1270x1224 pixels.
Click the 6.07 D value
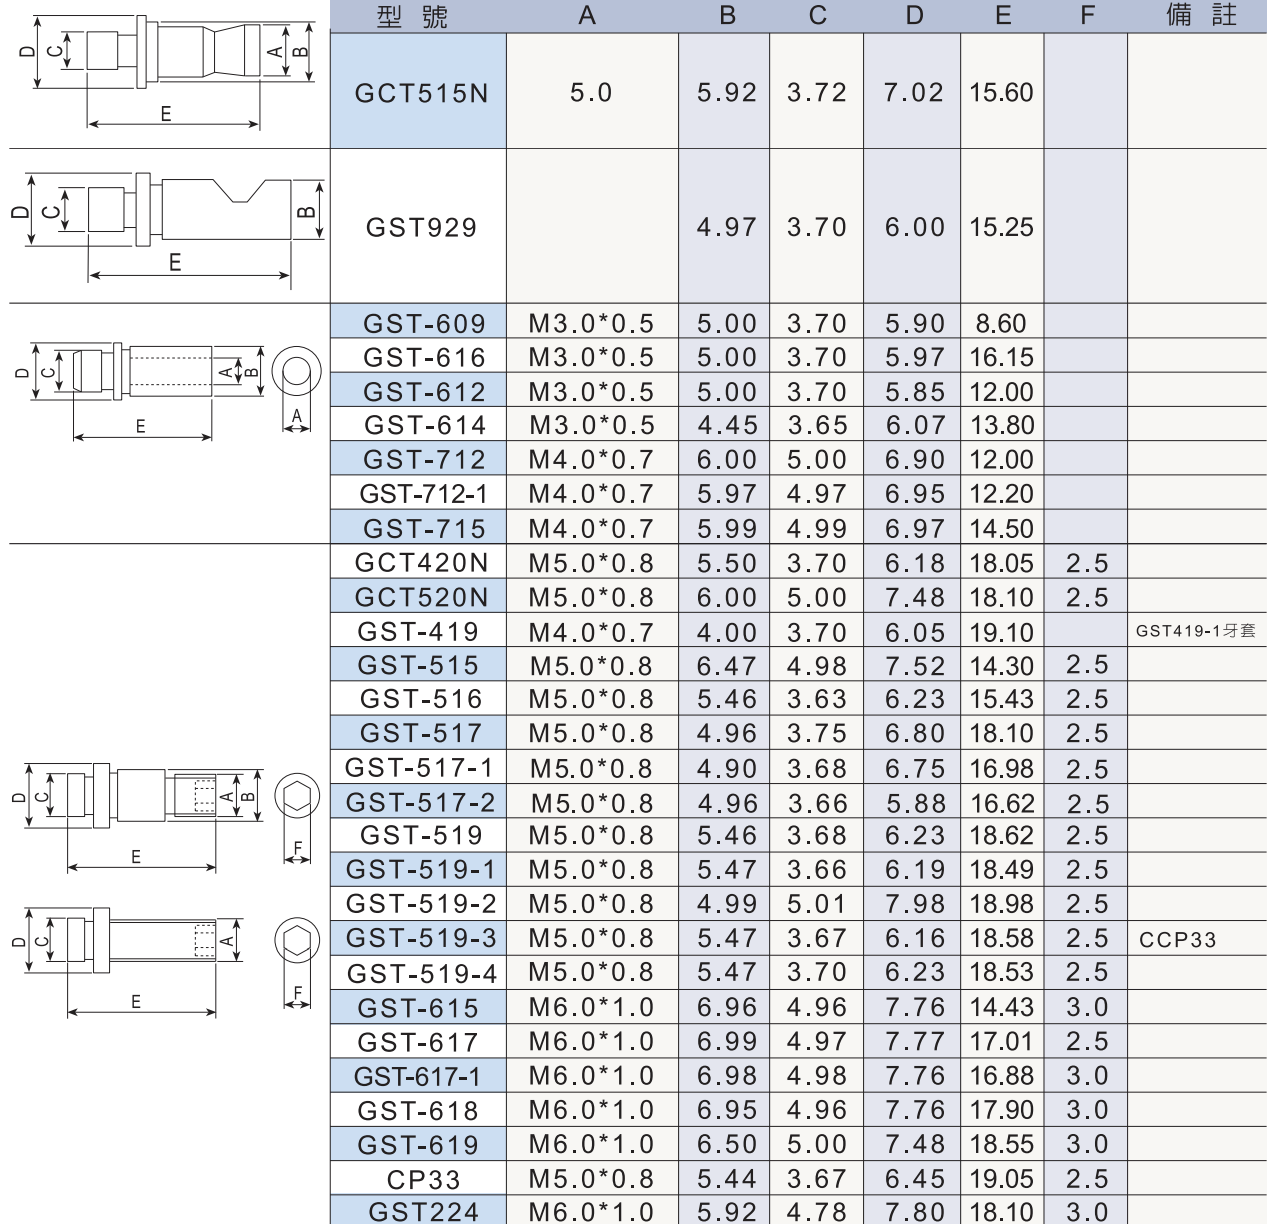(x=914, y=425)
